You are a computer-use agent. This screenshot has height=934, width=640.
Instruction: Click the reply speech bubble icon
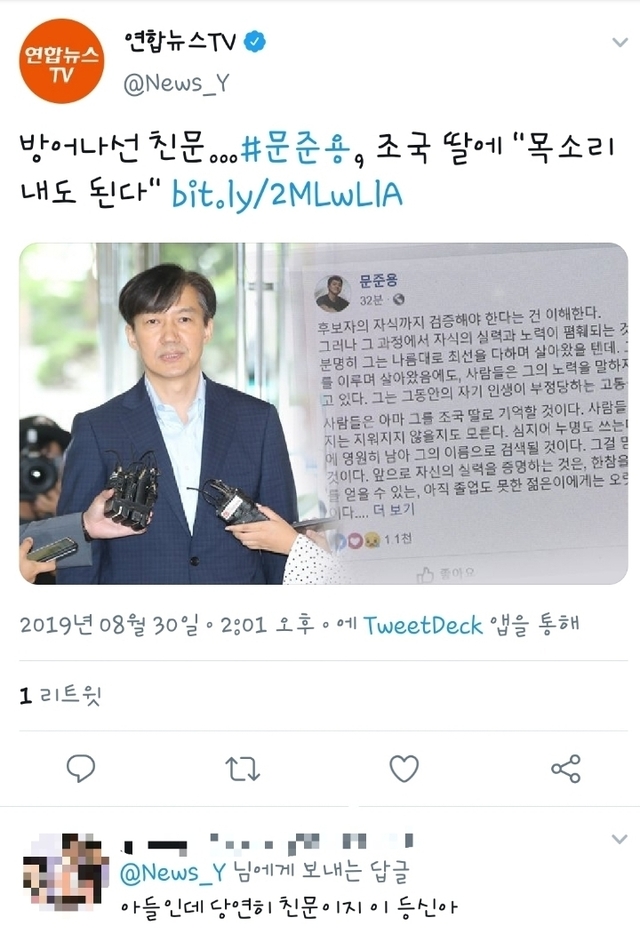point(80,768)
